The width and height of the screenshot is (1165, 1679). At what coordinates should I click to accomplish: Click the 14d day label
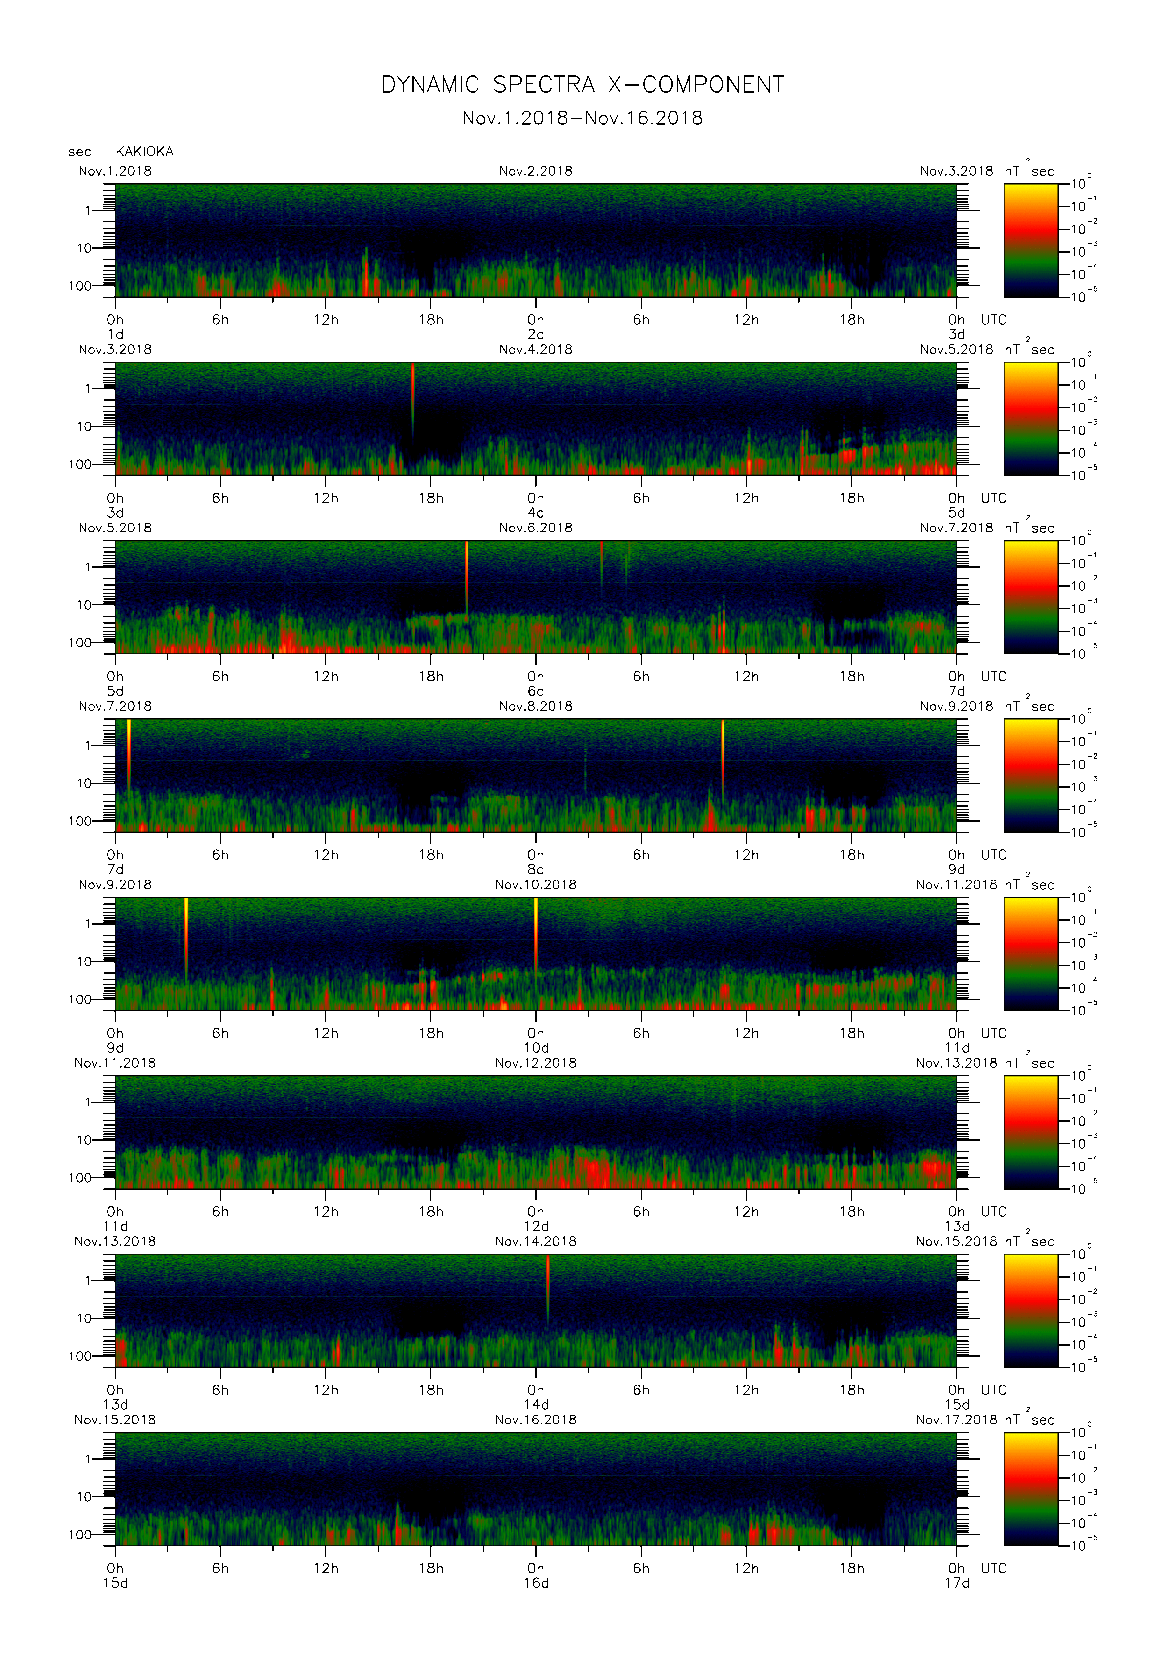536,1405
